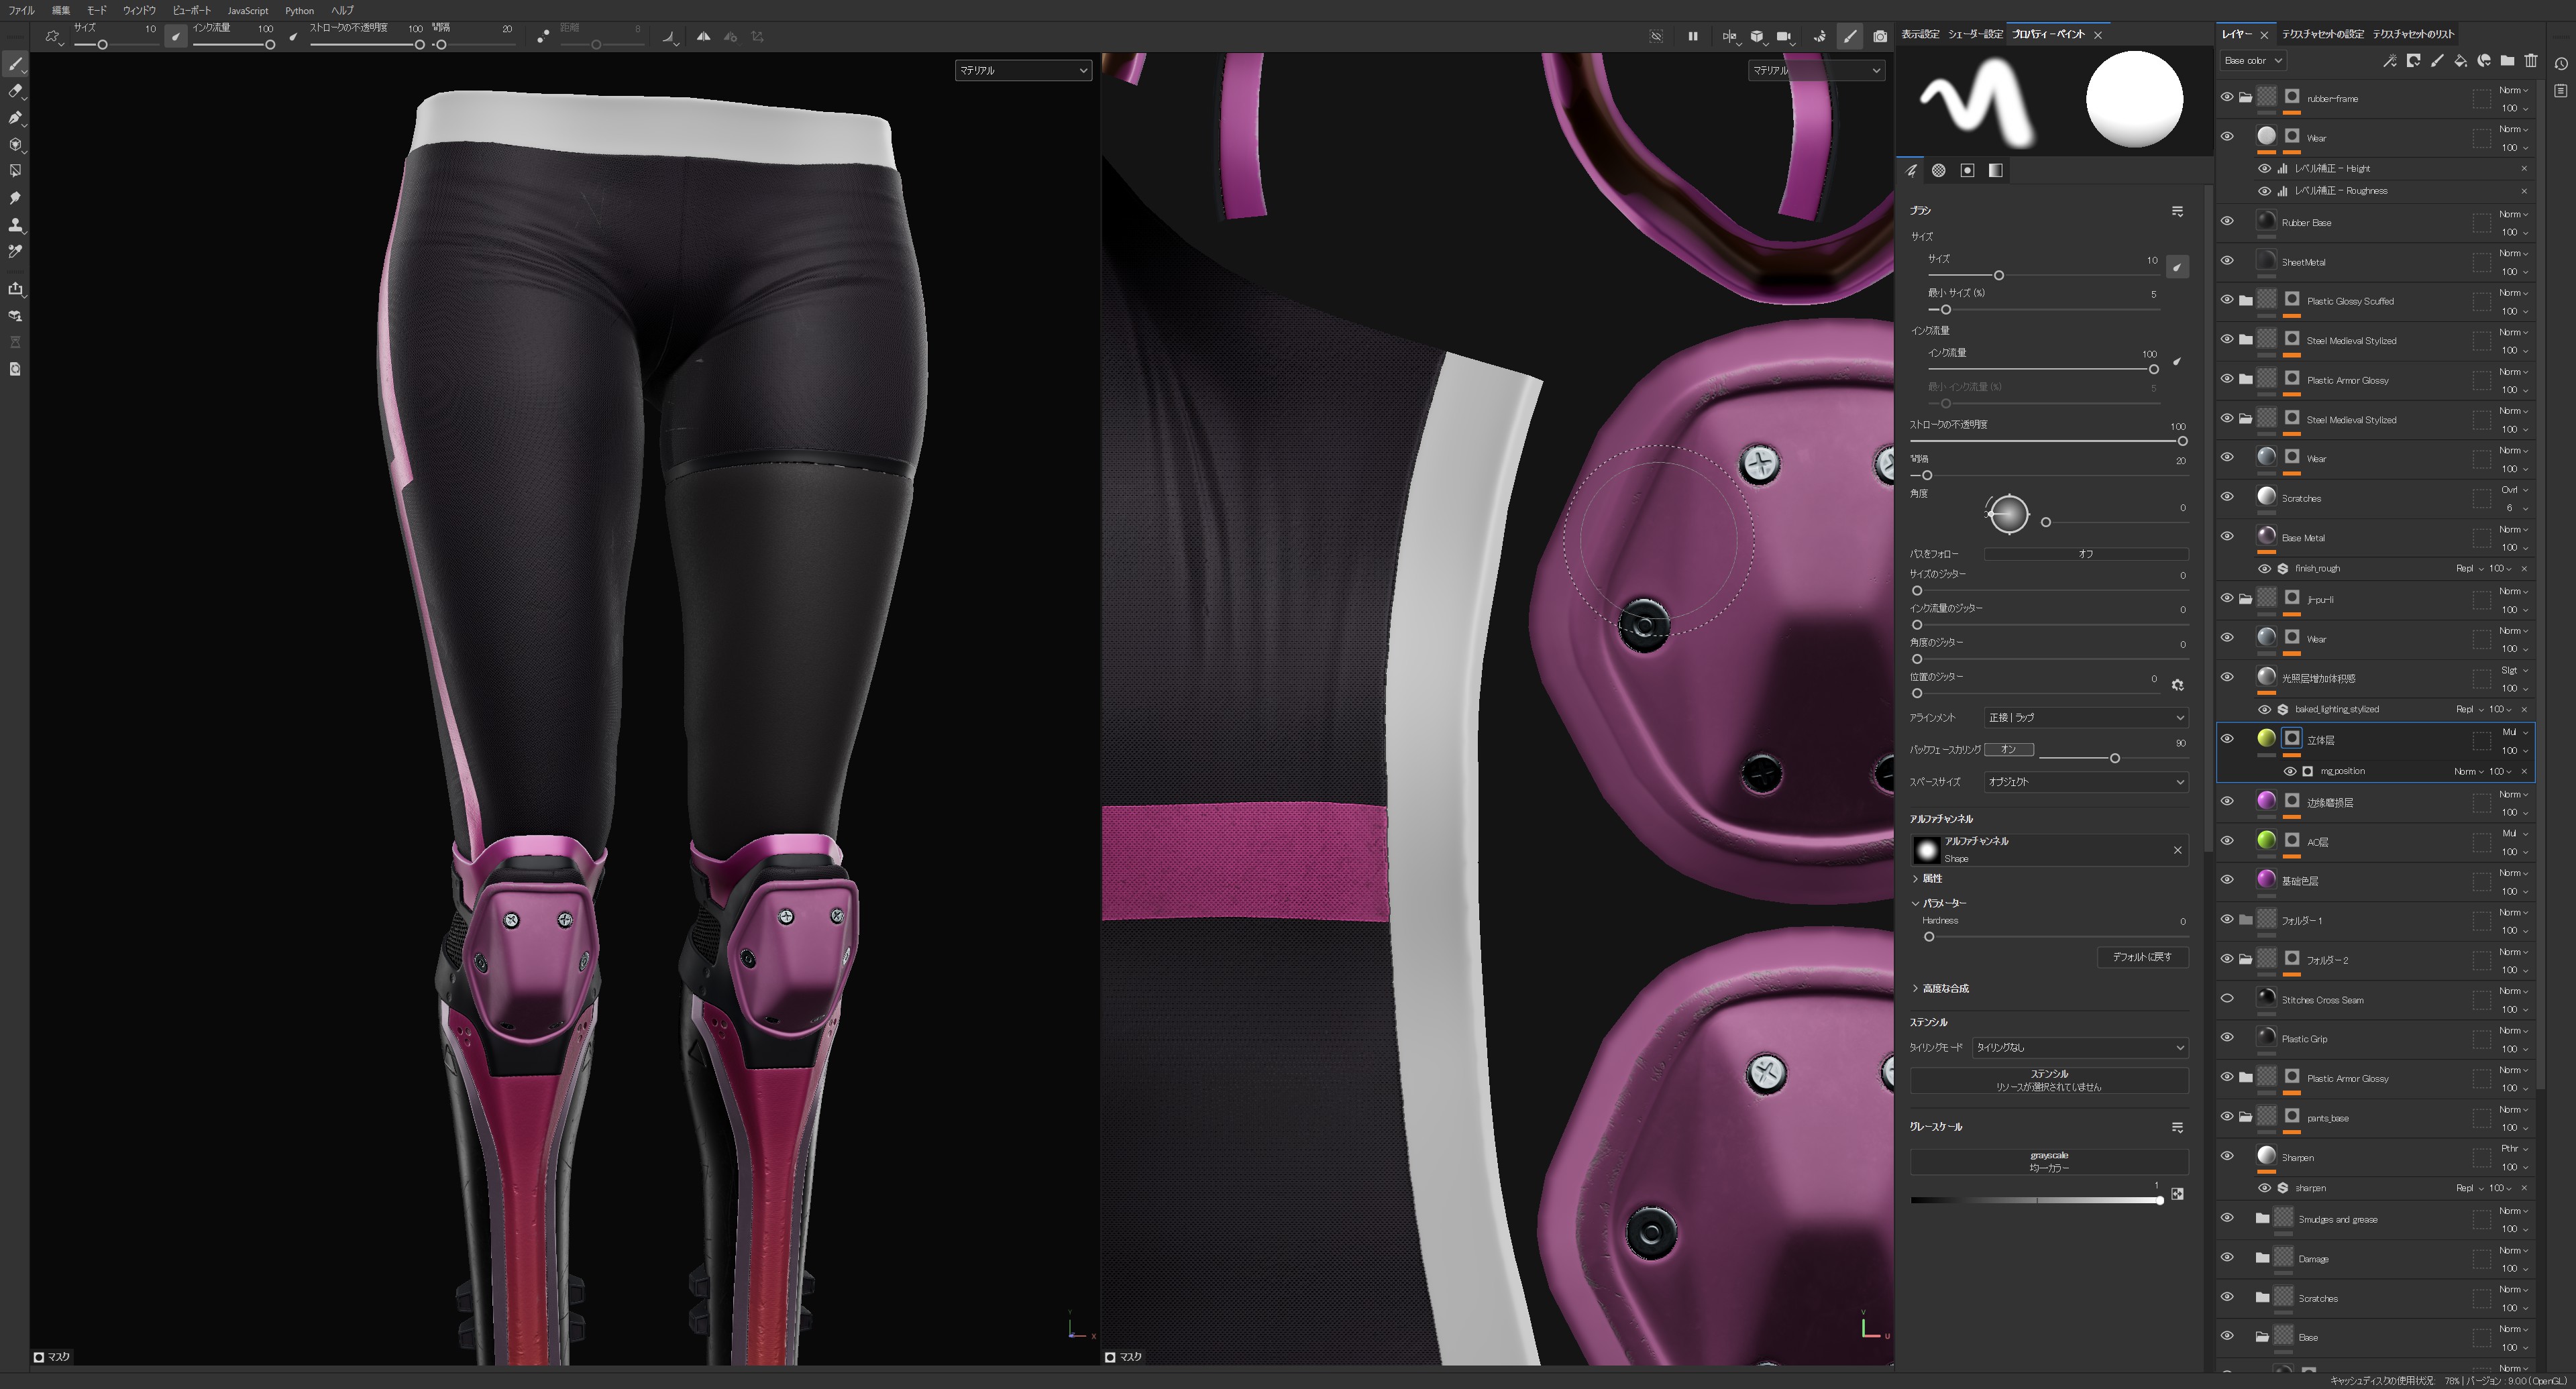Click the symmetry icon in top toolbar
The height and width of the screenshot is (1389, 2576).
704,37
